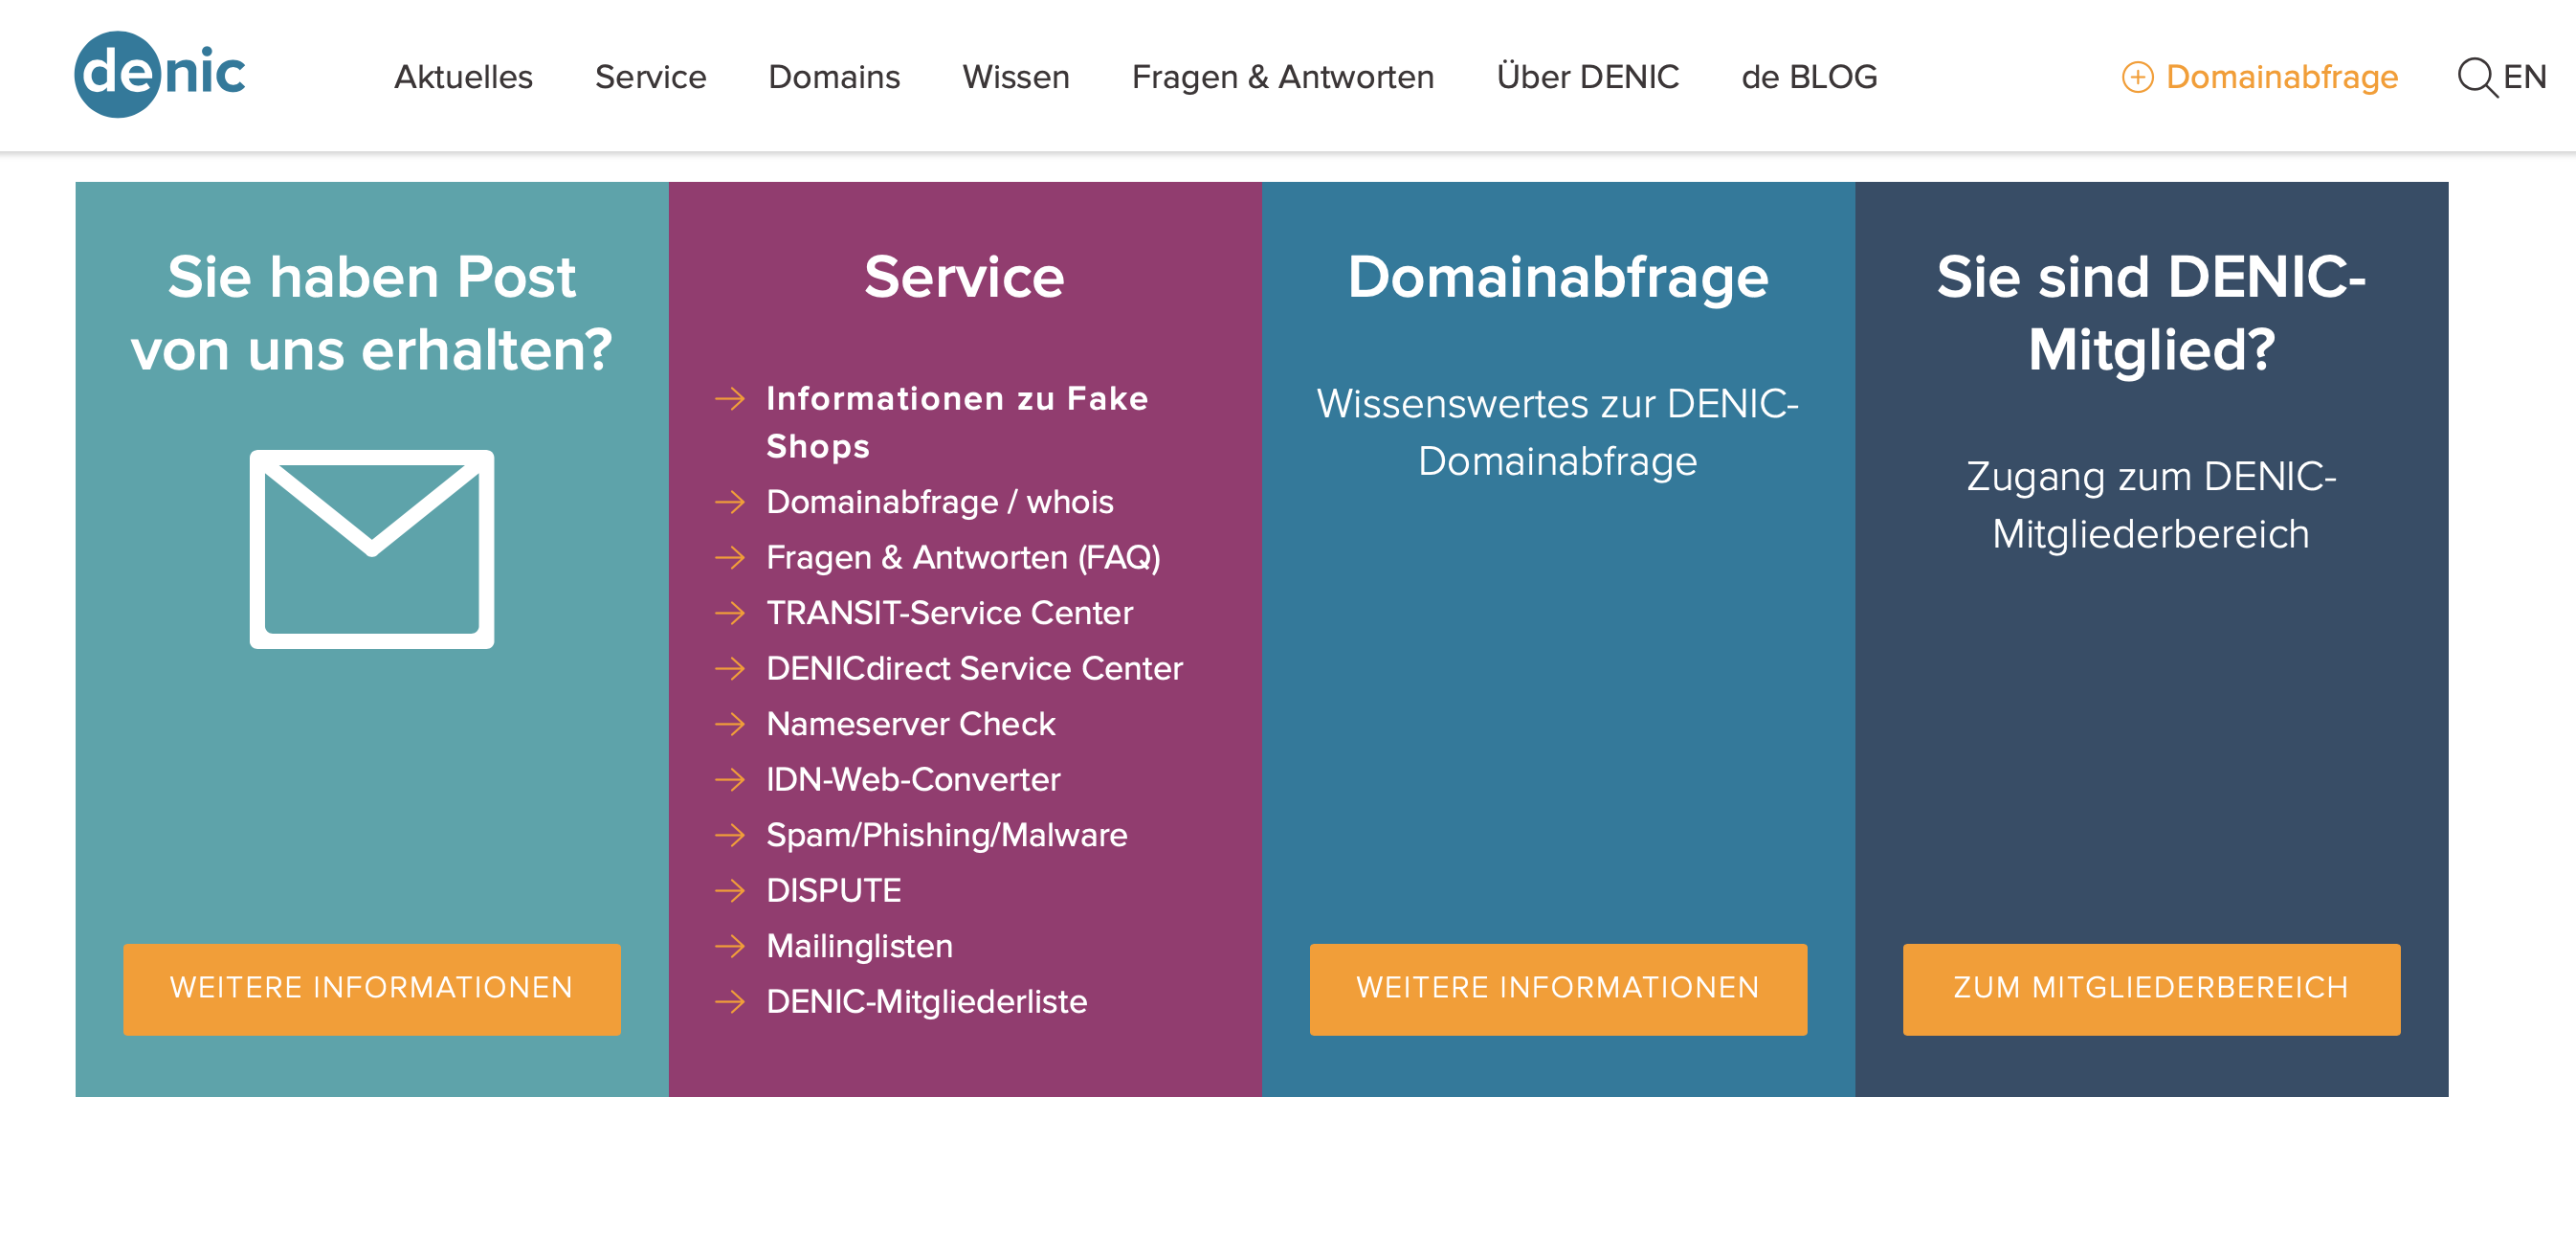
Task: Open Fragen & Antworten (FAQ) link
Action: point(963,558)
